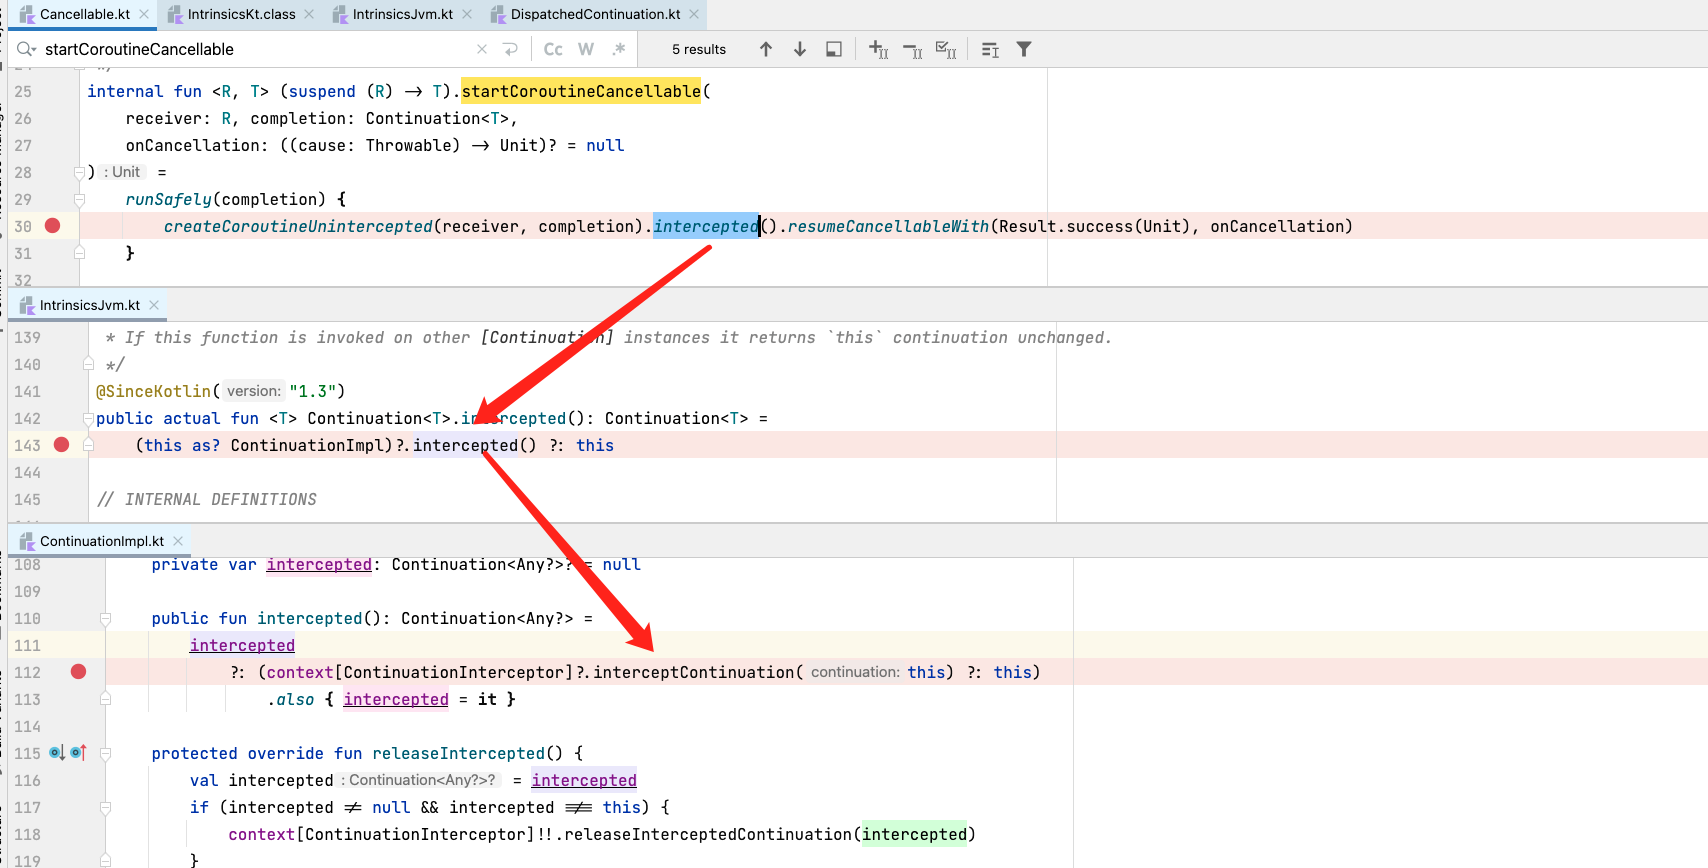Viewport: 1708px width, 868px height.
Task: Go to previous search occurrence
Action: pos(766,49)
